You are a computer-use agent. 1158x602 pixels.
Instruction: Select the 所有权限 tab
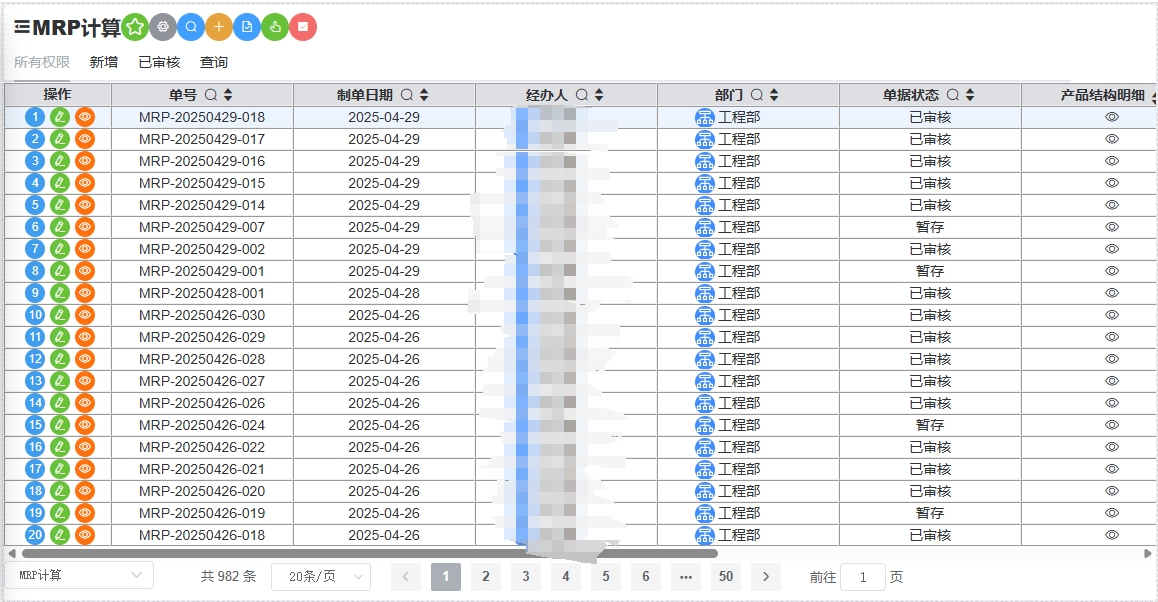tap(42, 62)
